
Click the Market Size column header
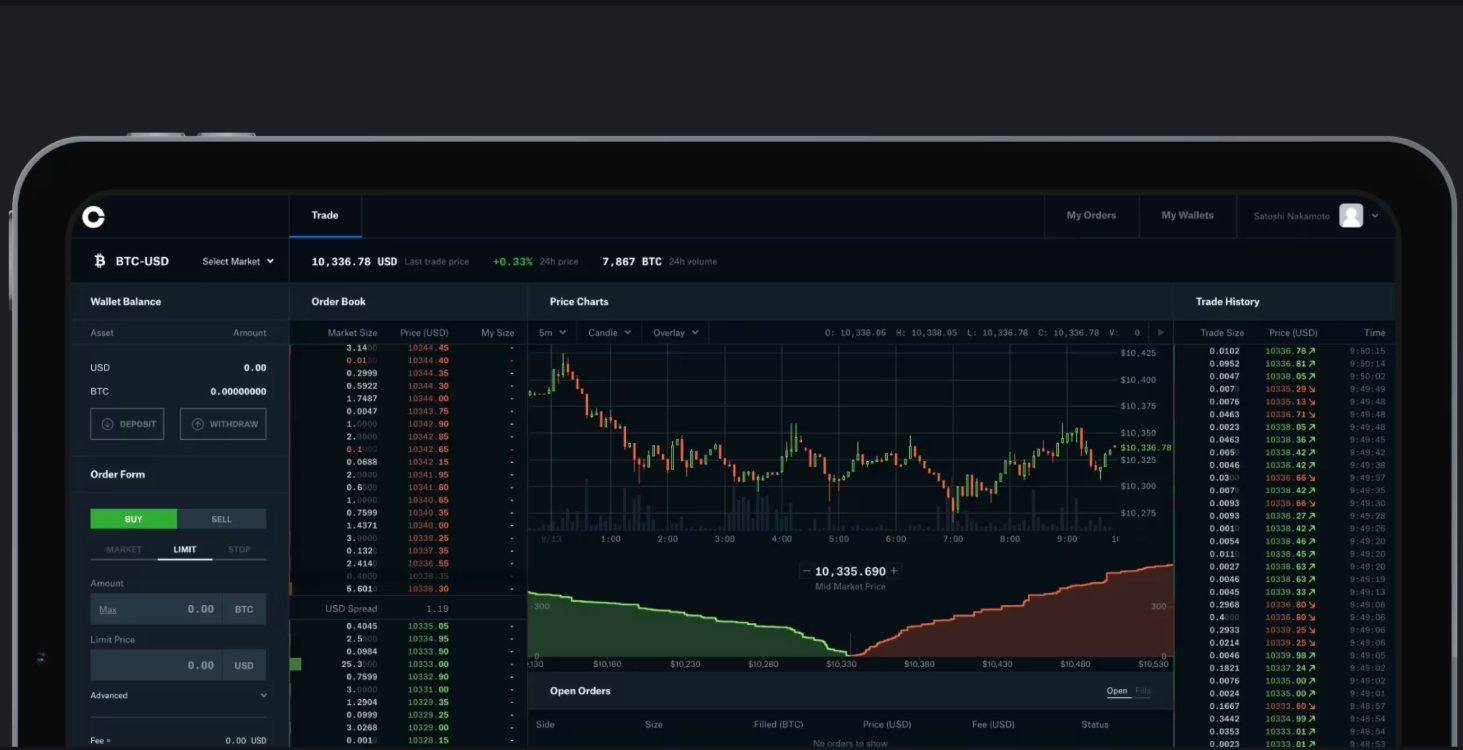pos(352,333)
